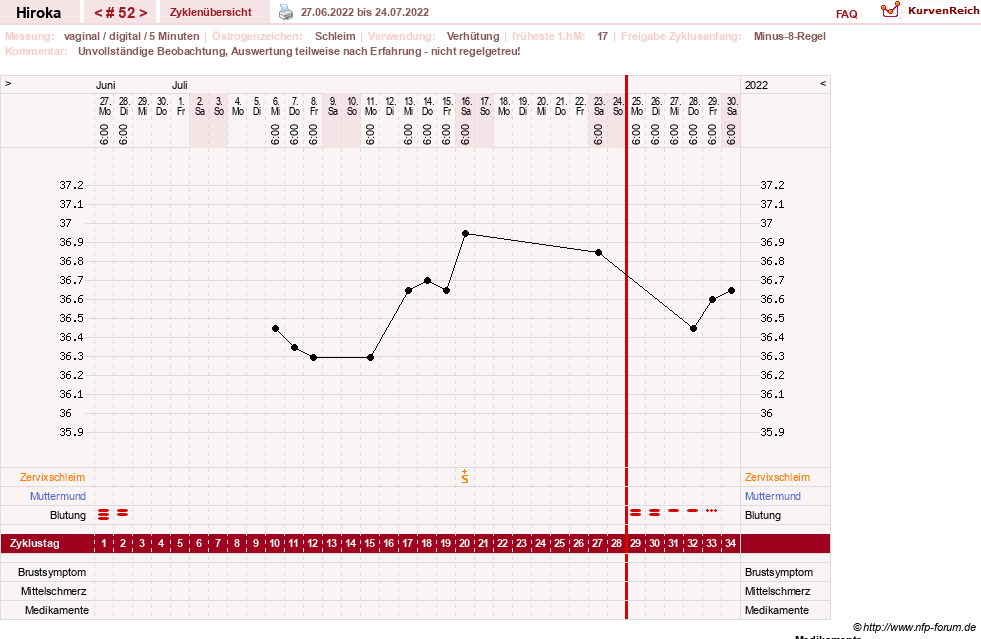Click the Hiroka user name tab
Screen dimensions: 981x639
(x=39, y=13)
